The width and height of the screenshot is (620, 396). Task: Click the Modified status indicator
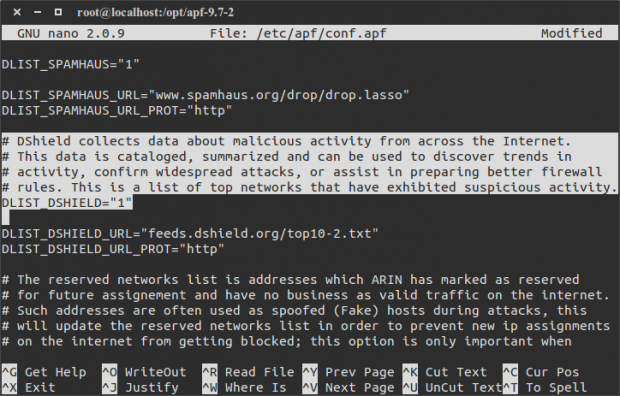[571, 33]
